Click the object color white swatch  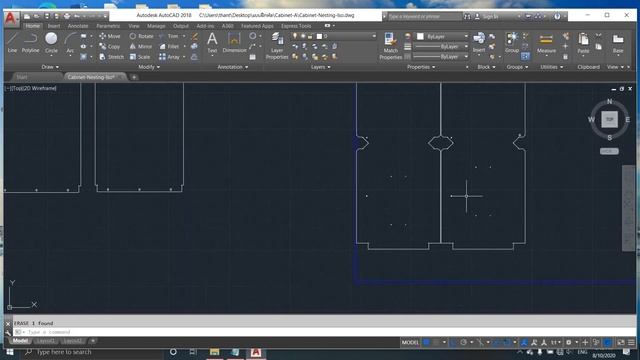click(420, 36)
